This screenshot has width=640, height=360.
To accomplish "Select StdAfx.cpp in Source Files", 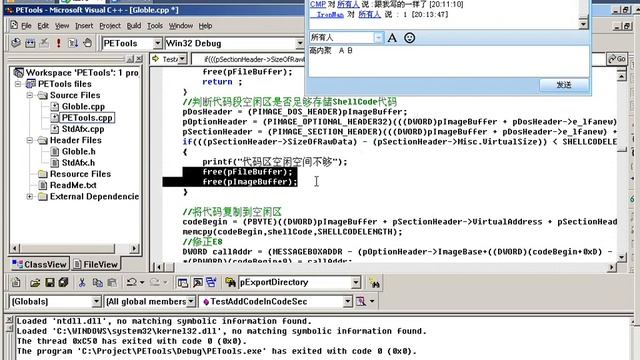I will [x=83, y=129].
